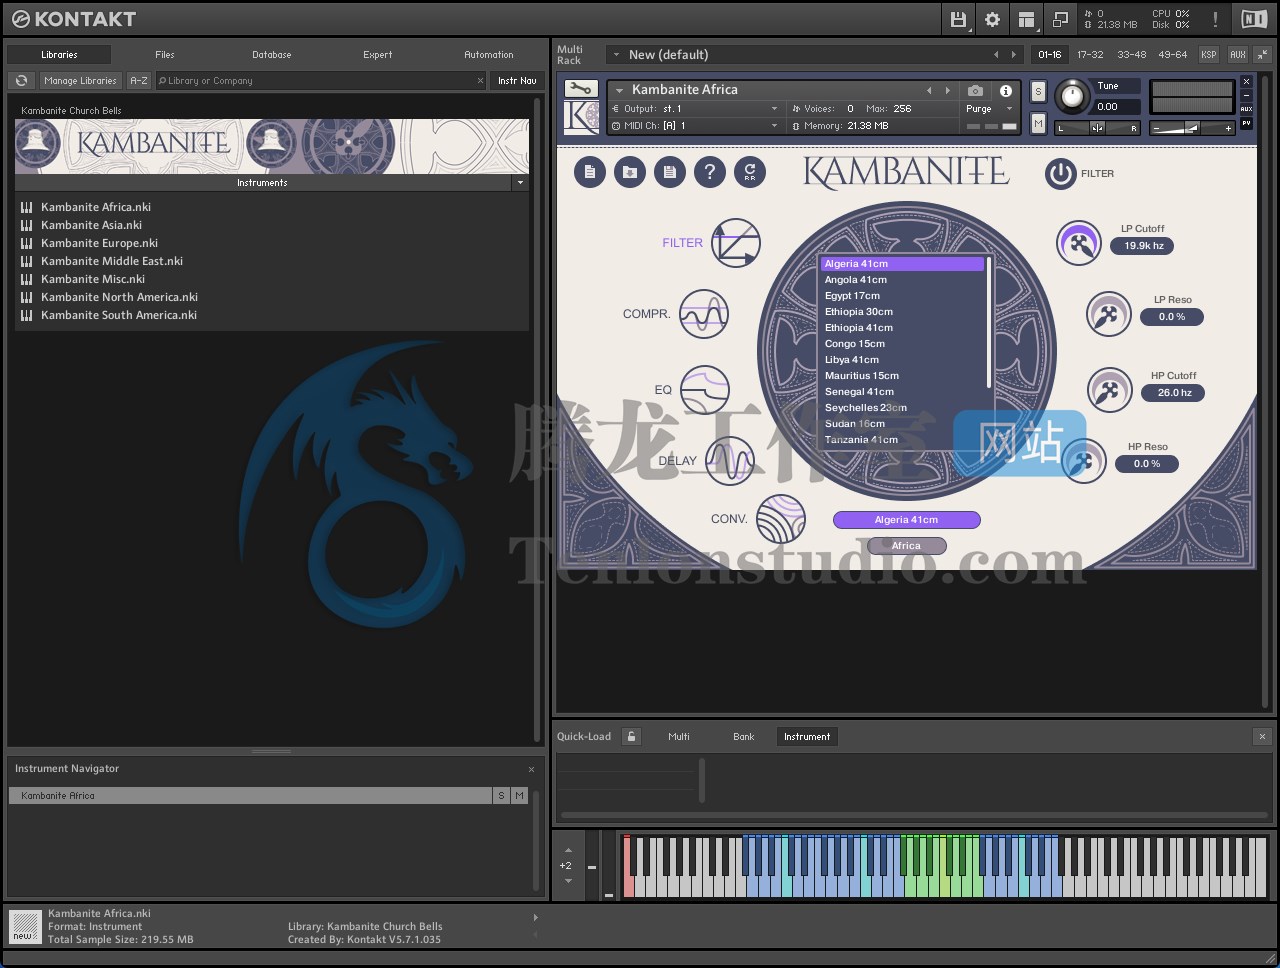
Task: Click the Library or Company search field
Action: click(x=320, y=81)
